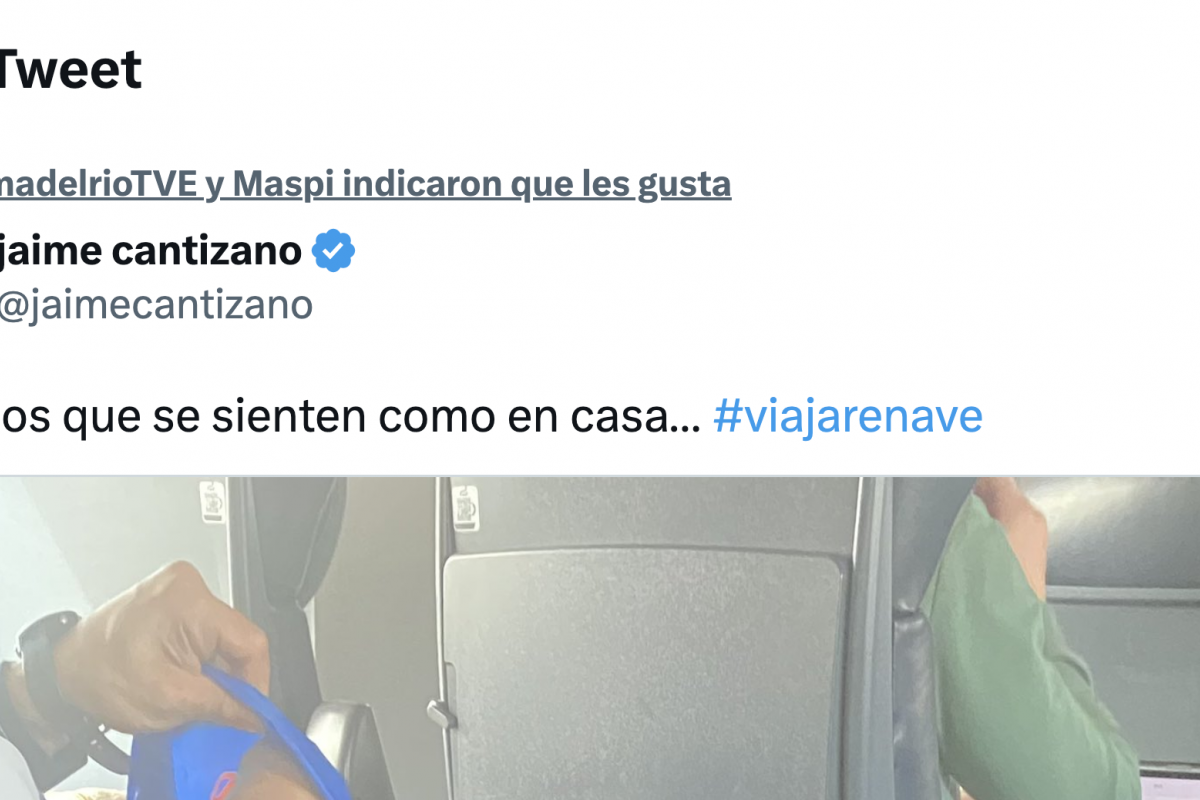Open the attached train photo
The height and width of the screenshot is (800, 1200).
pyautogui.click(x=600, y=638)
